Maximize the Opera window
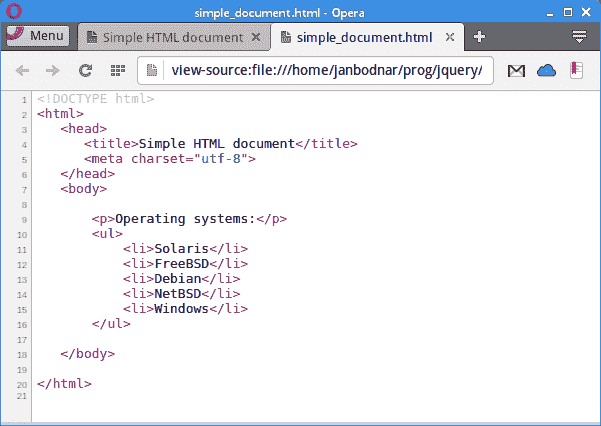Viewport: 601px width, 426px height. (x=568, y=12)
